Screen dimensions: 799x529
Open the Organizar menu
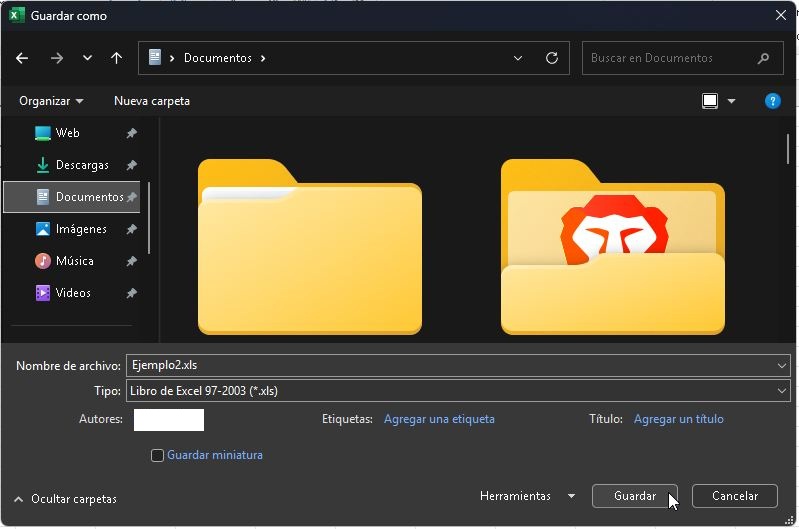click(x=51, y=101)
